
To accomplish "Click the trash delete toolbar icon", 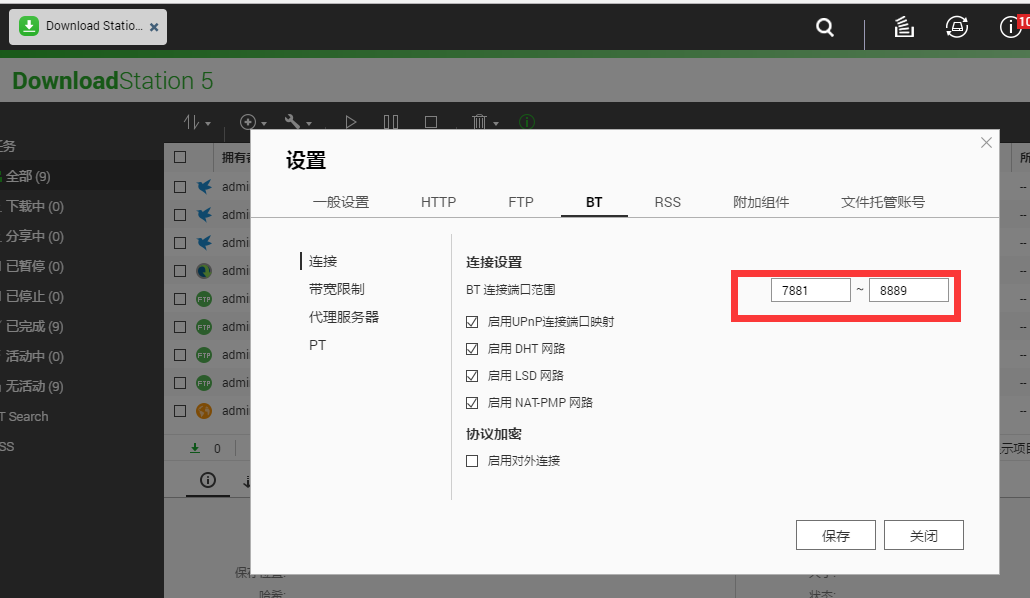I will 480,122.
